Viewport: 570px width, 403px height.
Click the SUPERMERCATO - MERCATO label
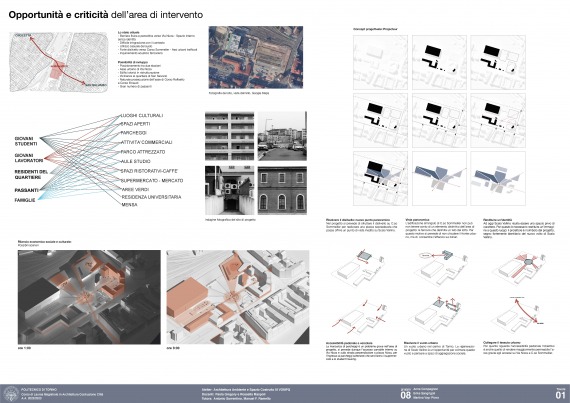(152, 181)
